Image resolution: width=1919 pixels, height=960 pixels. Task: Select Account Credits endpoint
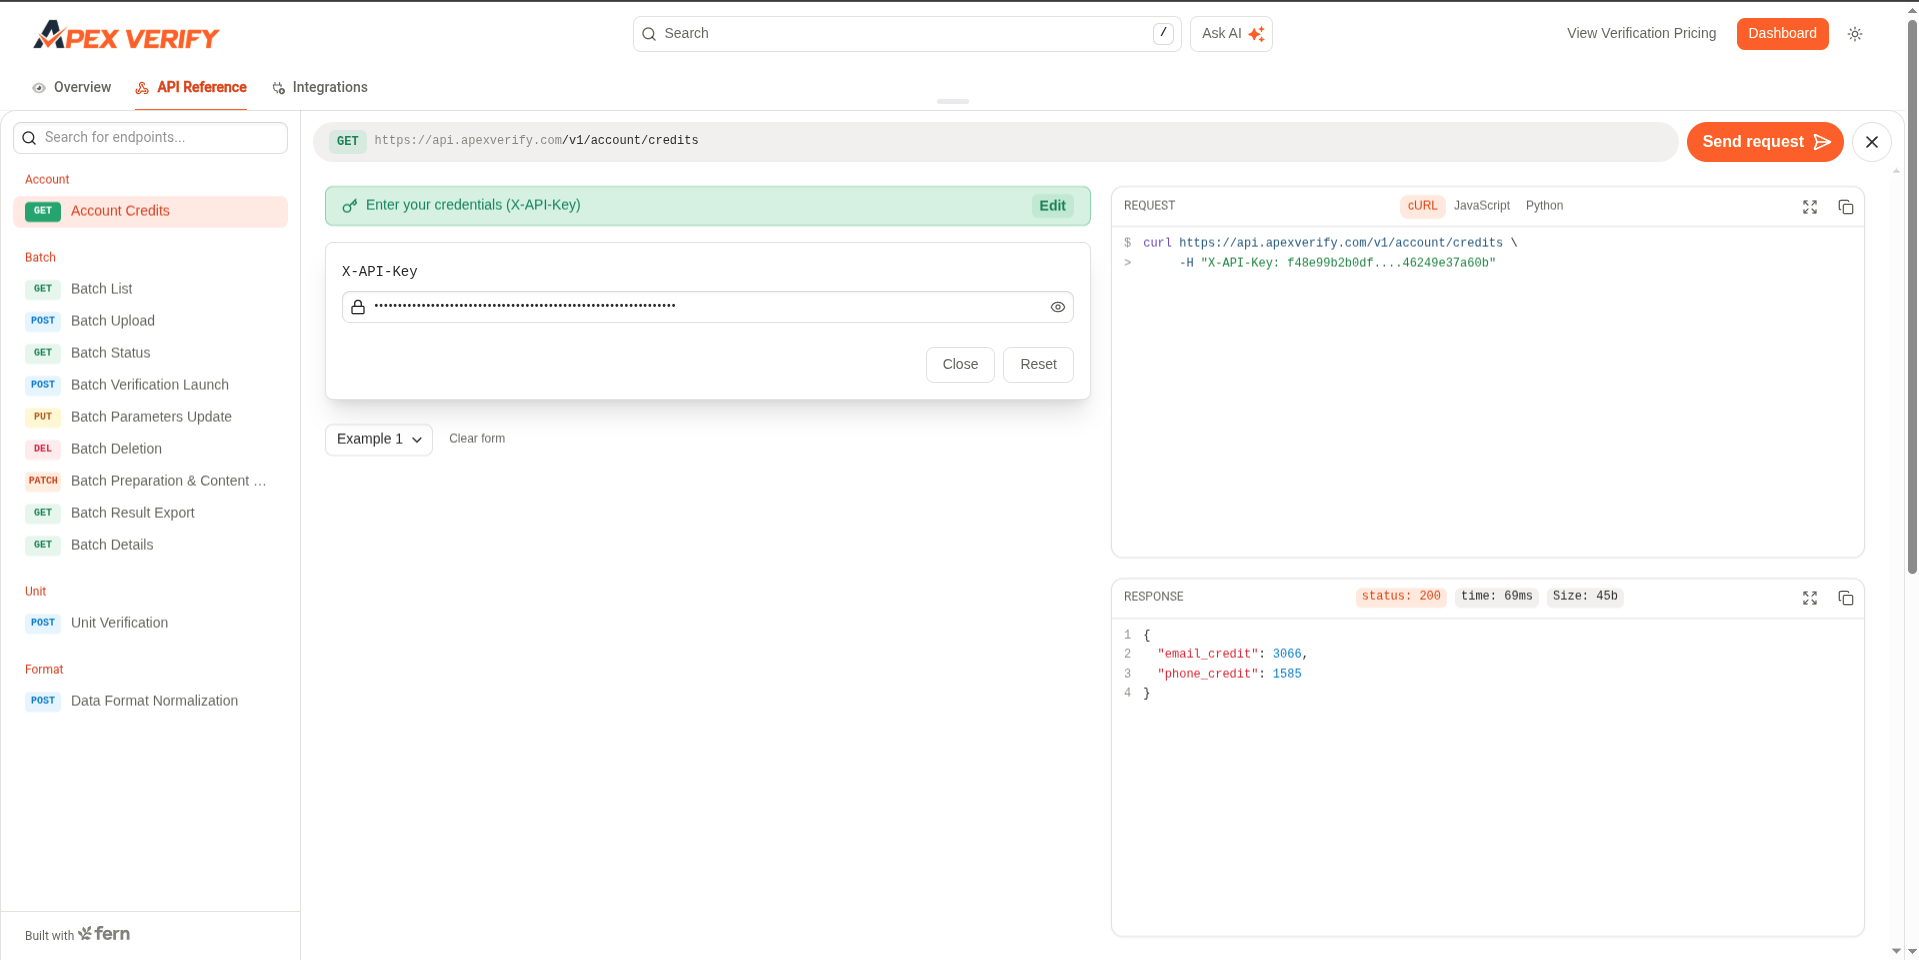[x=150, y=211]
